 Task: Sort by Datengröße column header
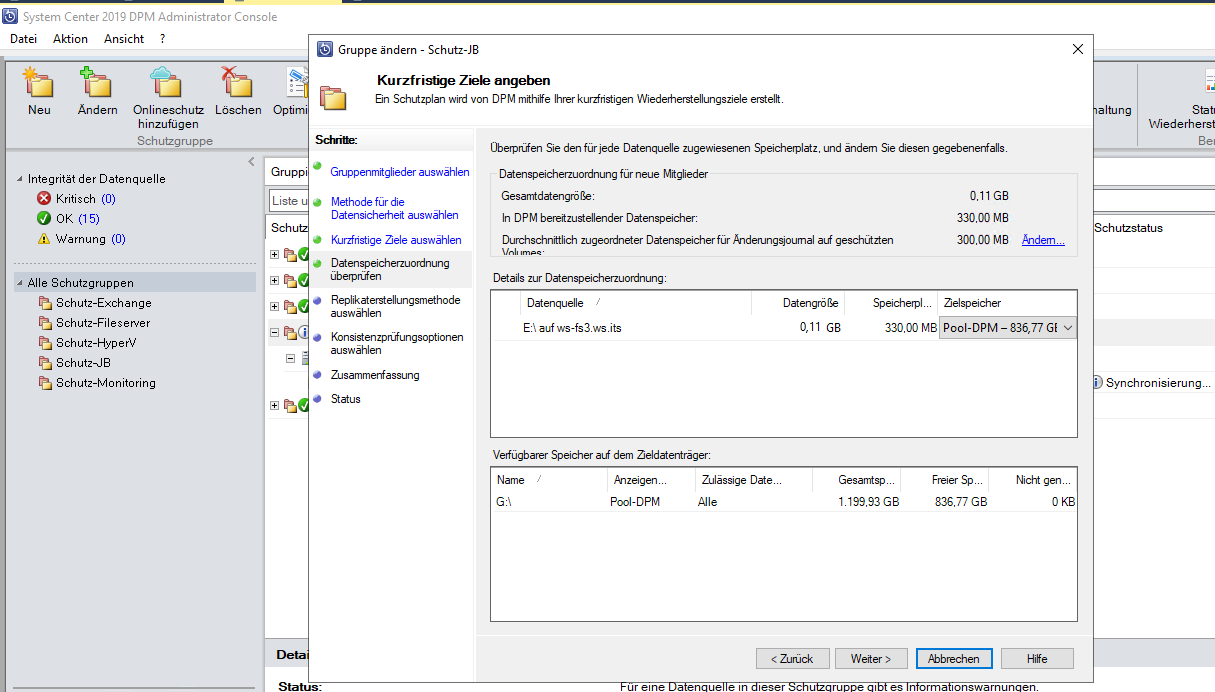click(798, 303)
